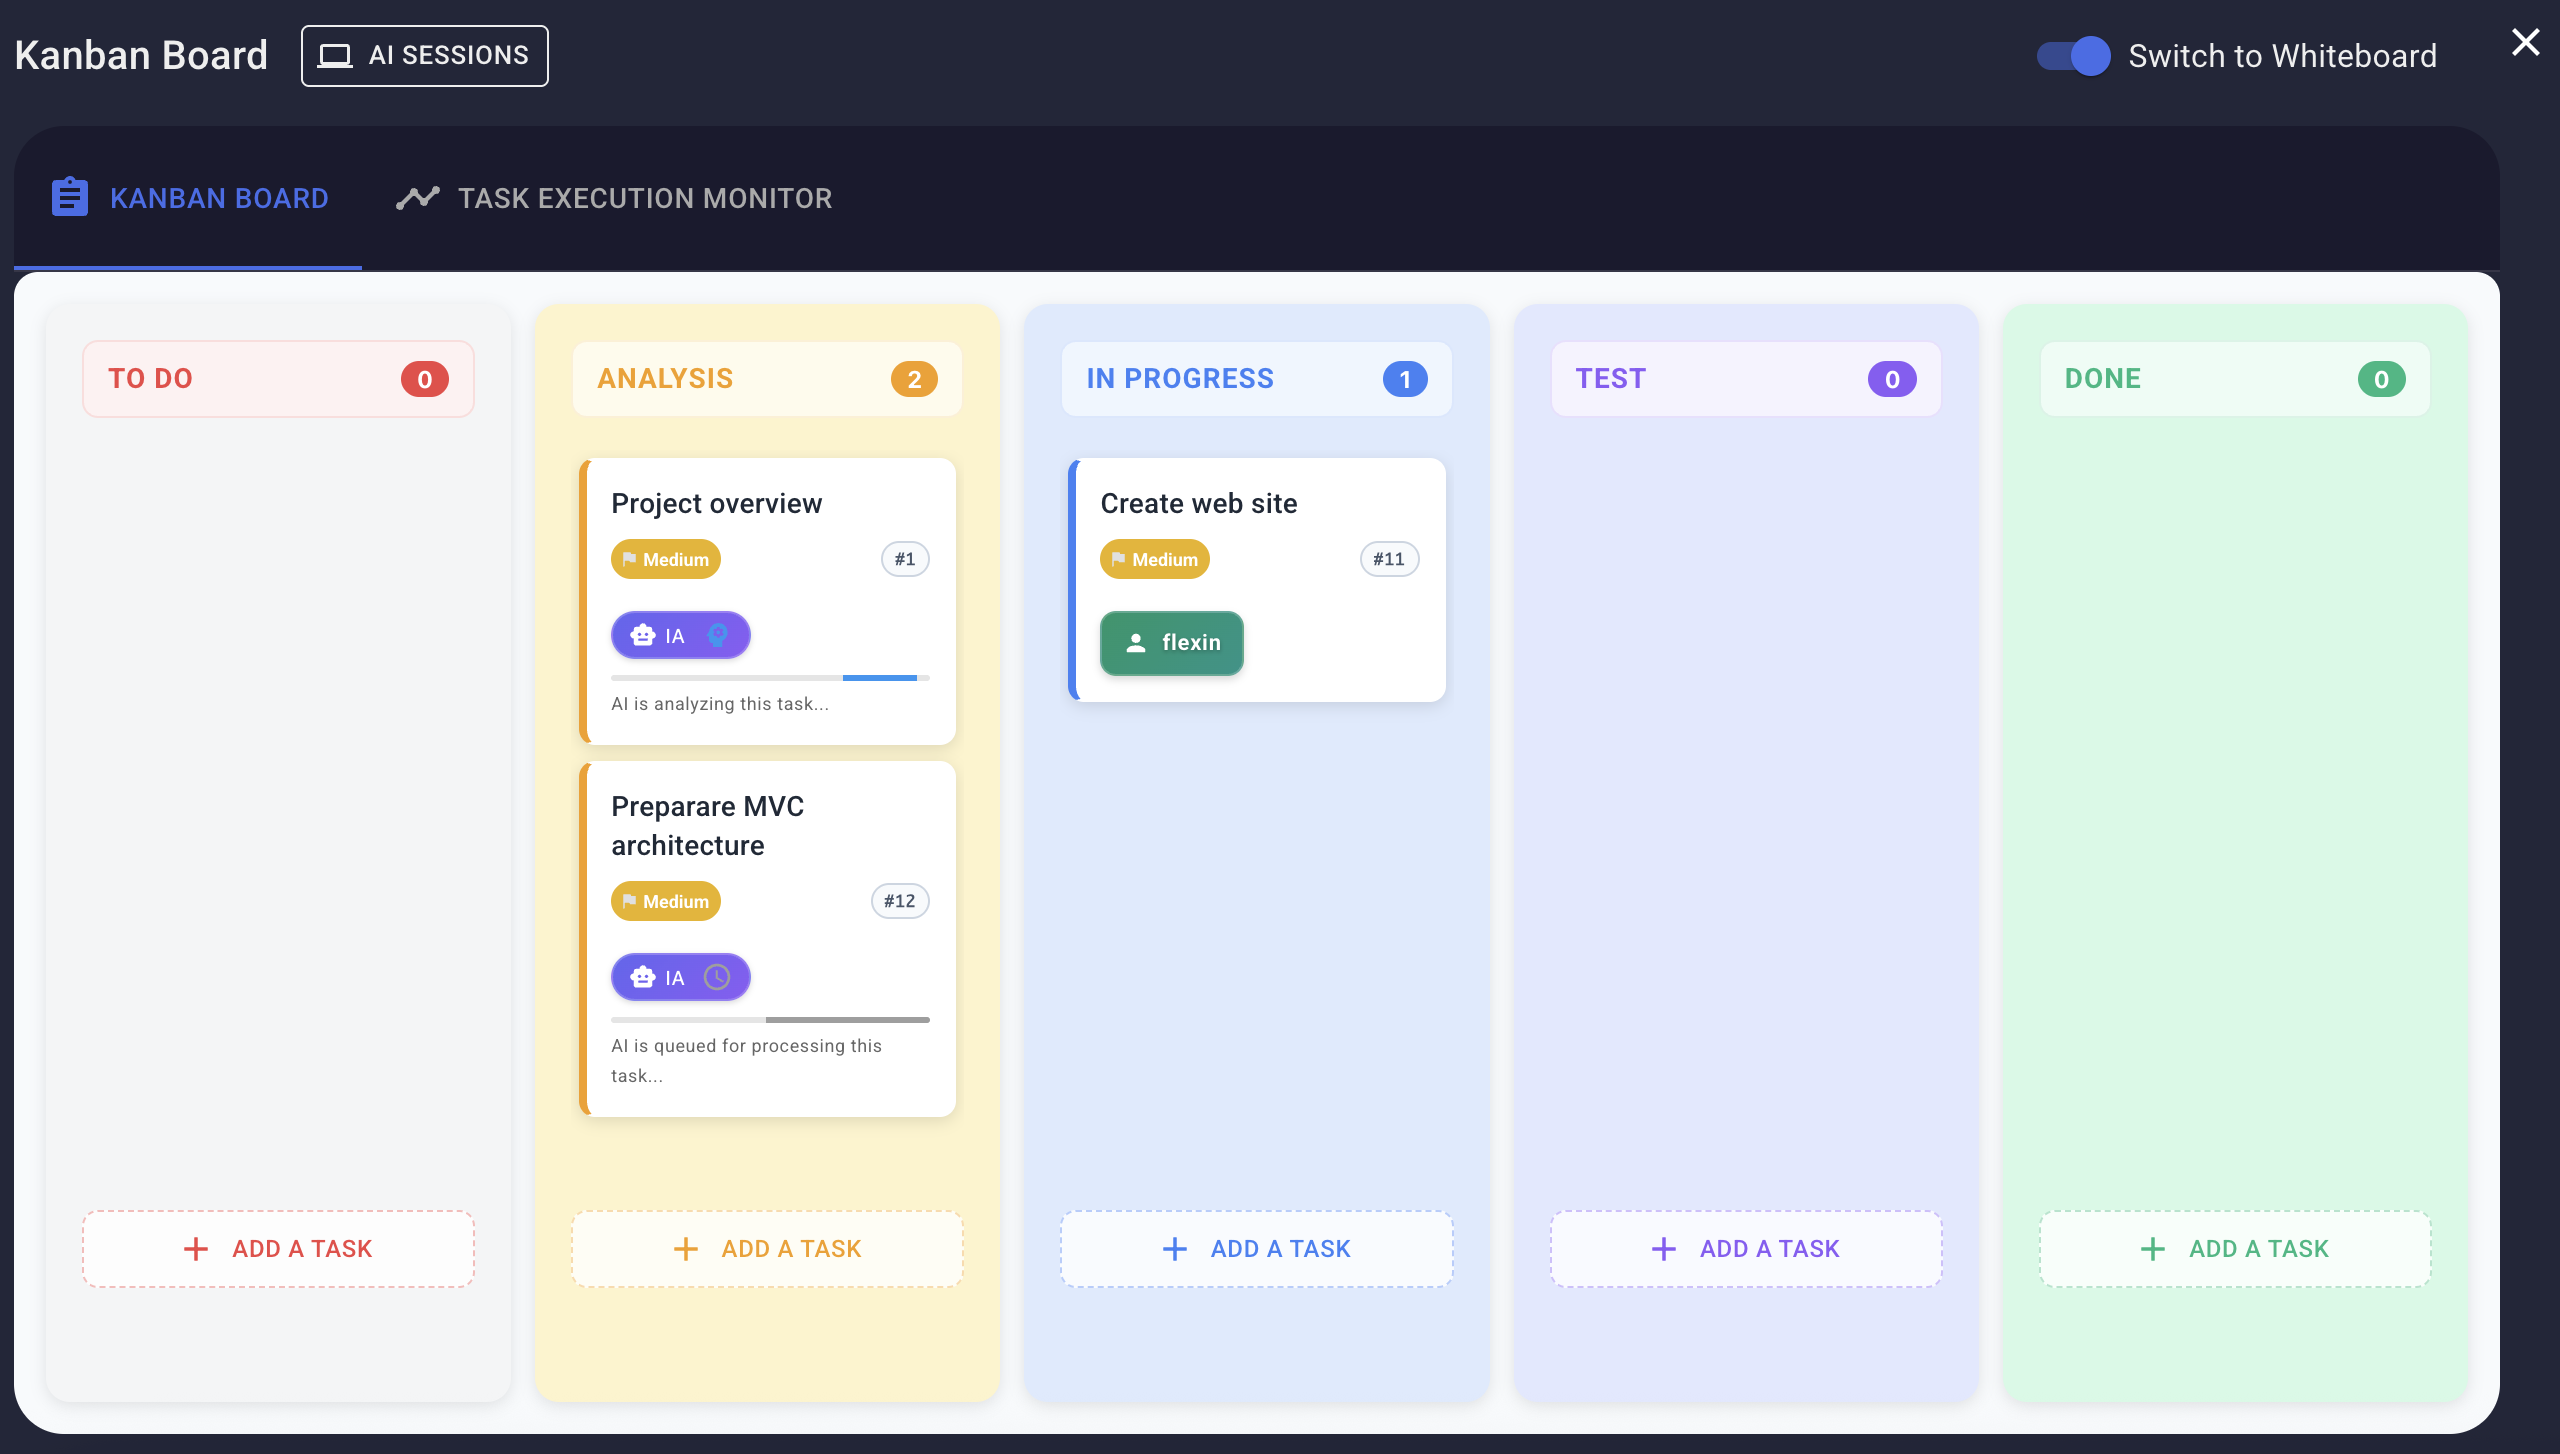This screenshot has width=2560, height=1454.
Task: Add a task to the Analysis column
Action: click(x=767, y=1249)
